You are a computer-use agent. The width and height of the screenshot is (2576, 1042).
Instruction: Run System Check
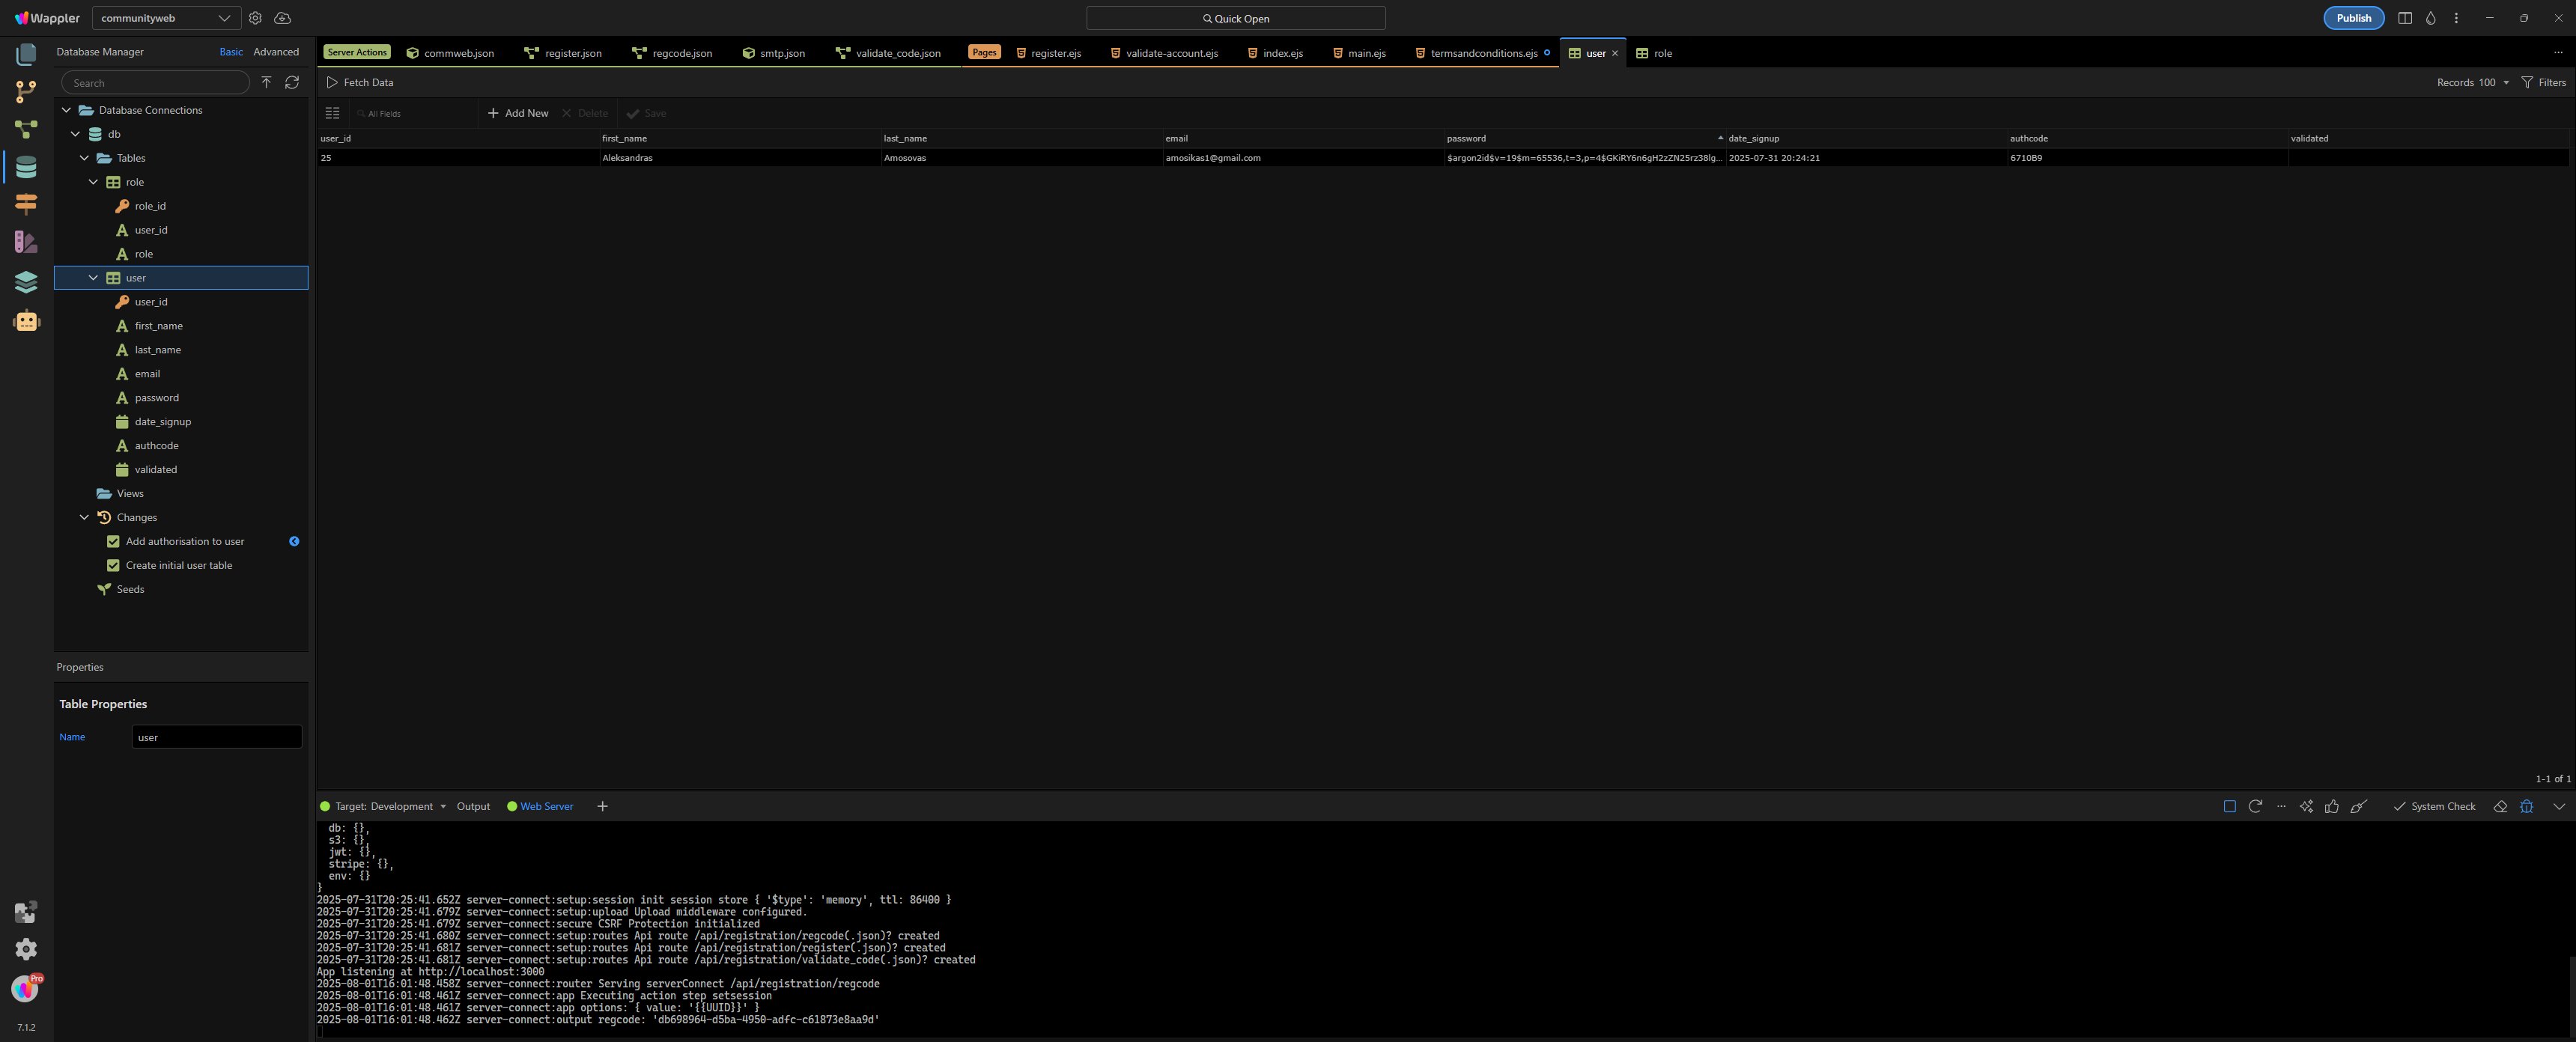coord(2434,806)
